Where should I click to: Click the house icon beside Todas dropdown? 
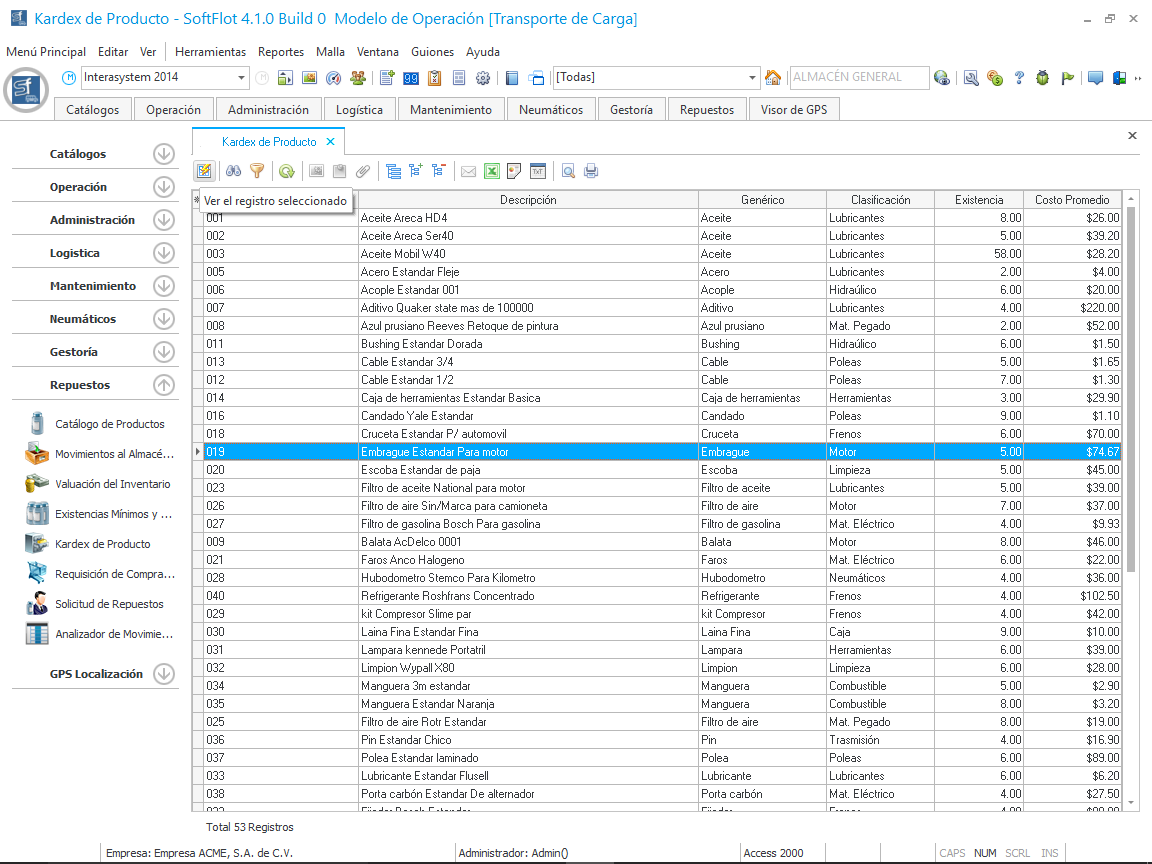coord(773,78)
